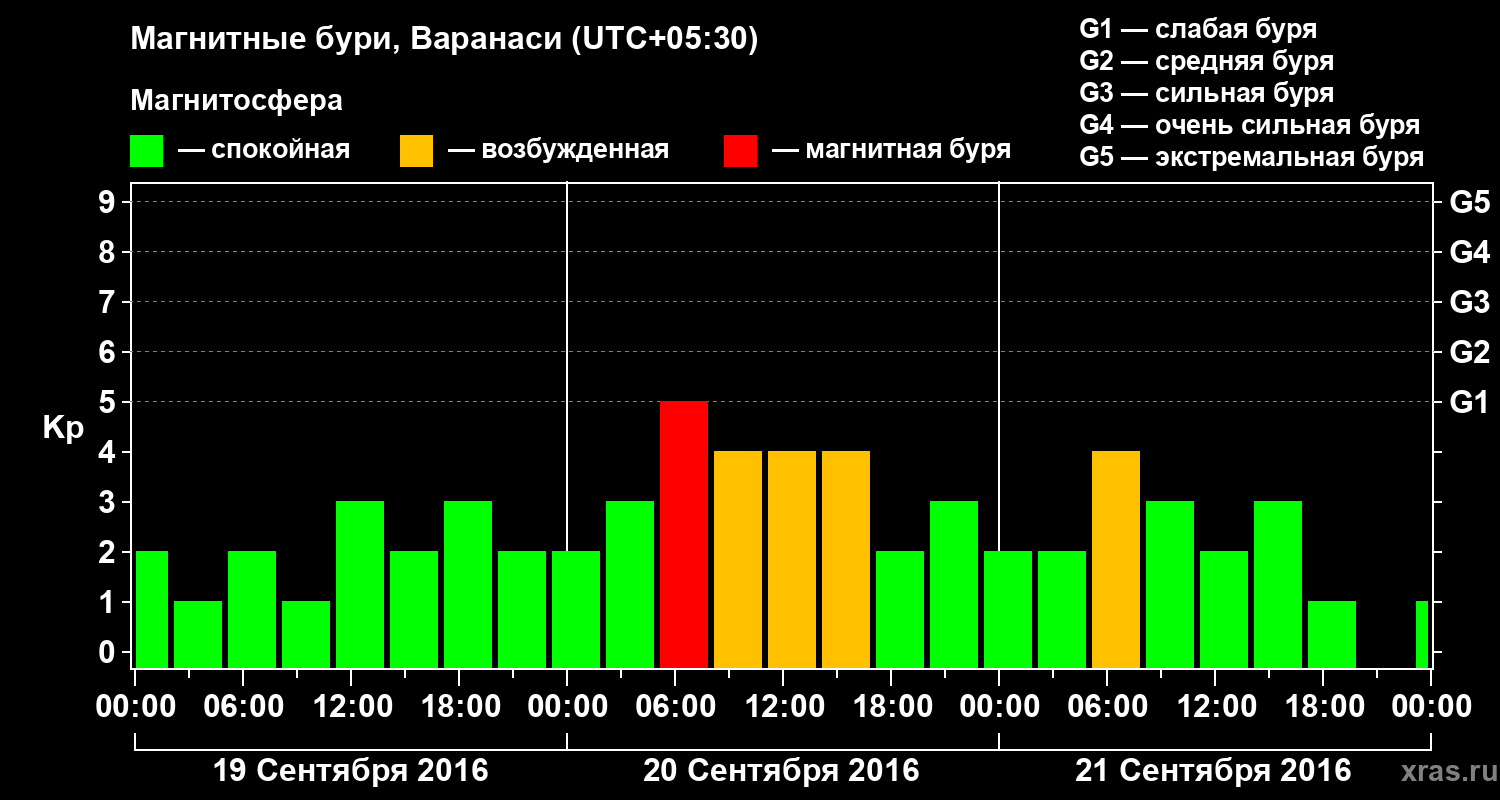This screenshot has width=1500, height=800.
Task: Click the G4 right axis label
Action: pyautogui.click(x=1469, y=252)
